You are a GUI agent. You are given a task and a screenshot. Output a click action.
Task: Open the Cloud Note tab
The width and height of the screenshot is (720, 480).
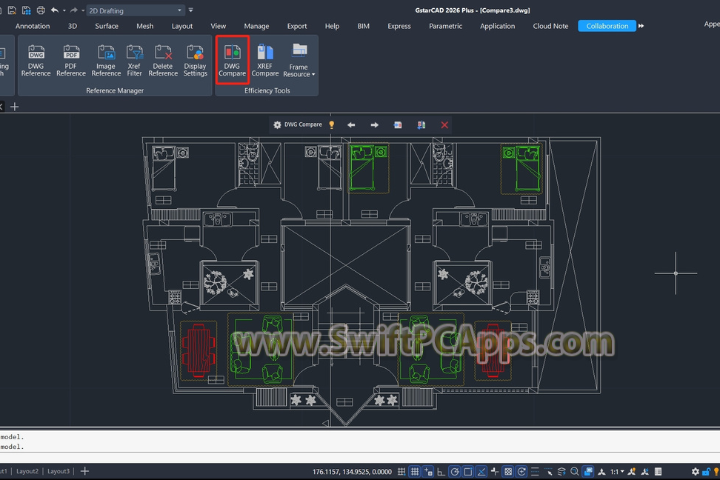[x=550, y=26]
